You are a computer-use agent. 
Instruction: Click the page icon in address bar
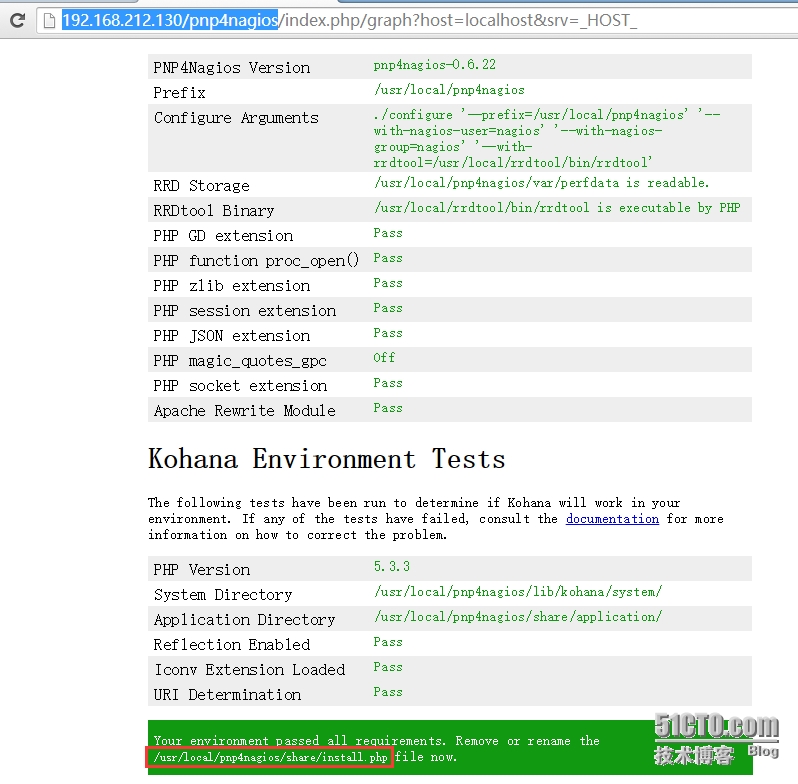point(49,20)
